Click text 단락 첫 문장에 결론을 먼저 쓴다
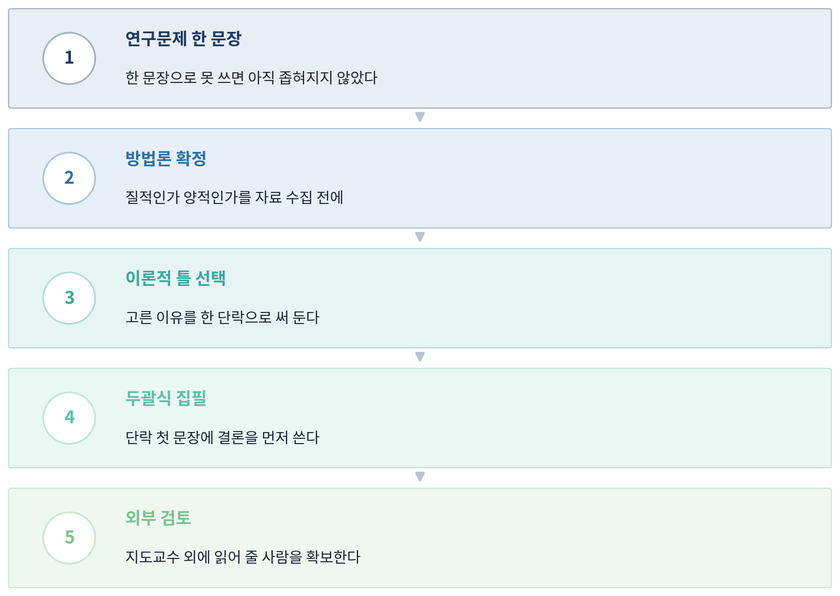The height and width of the screenshot is (596, 840). 222,437
